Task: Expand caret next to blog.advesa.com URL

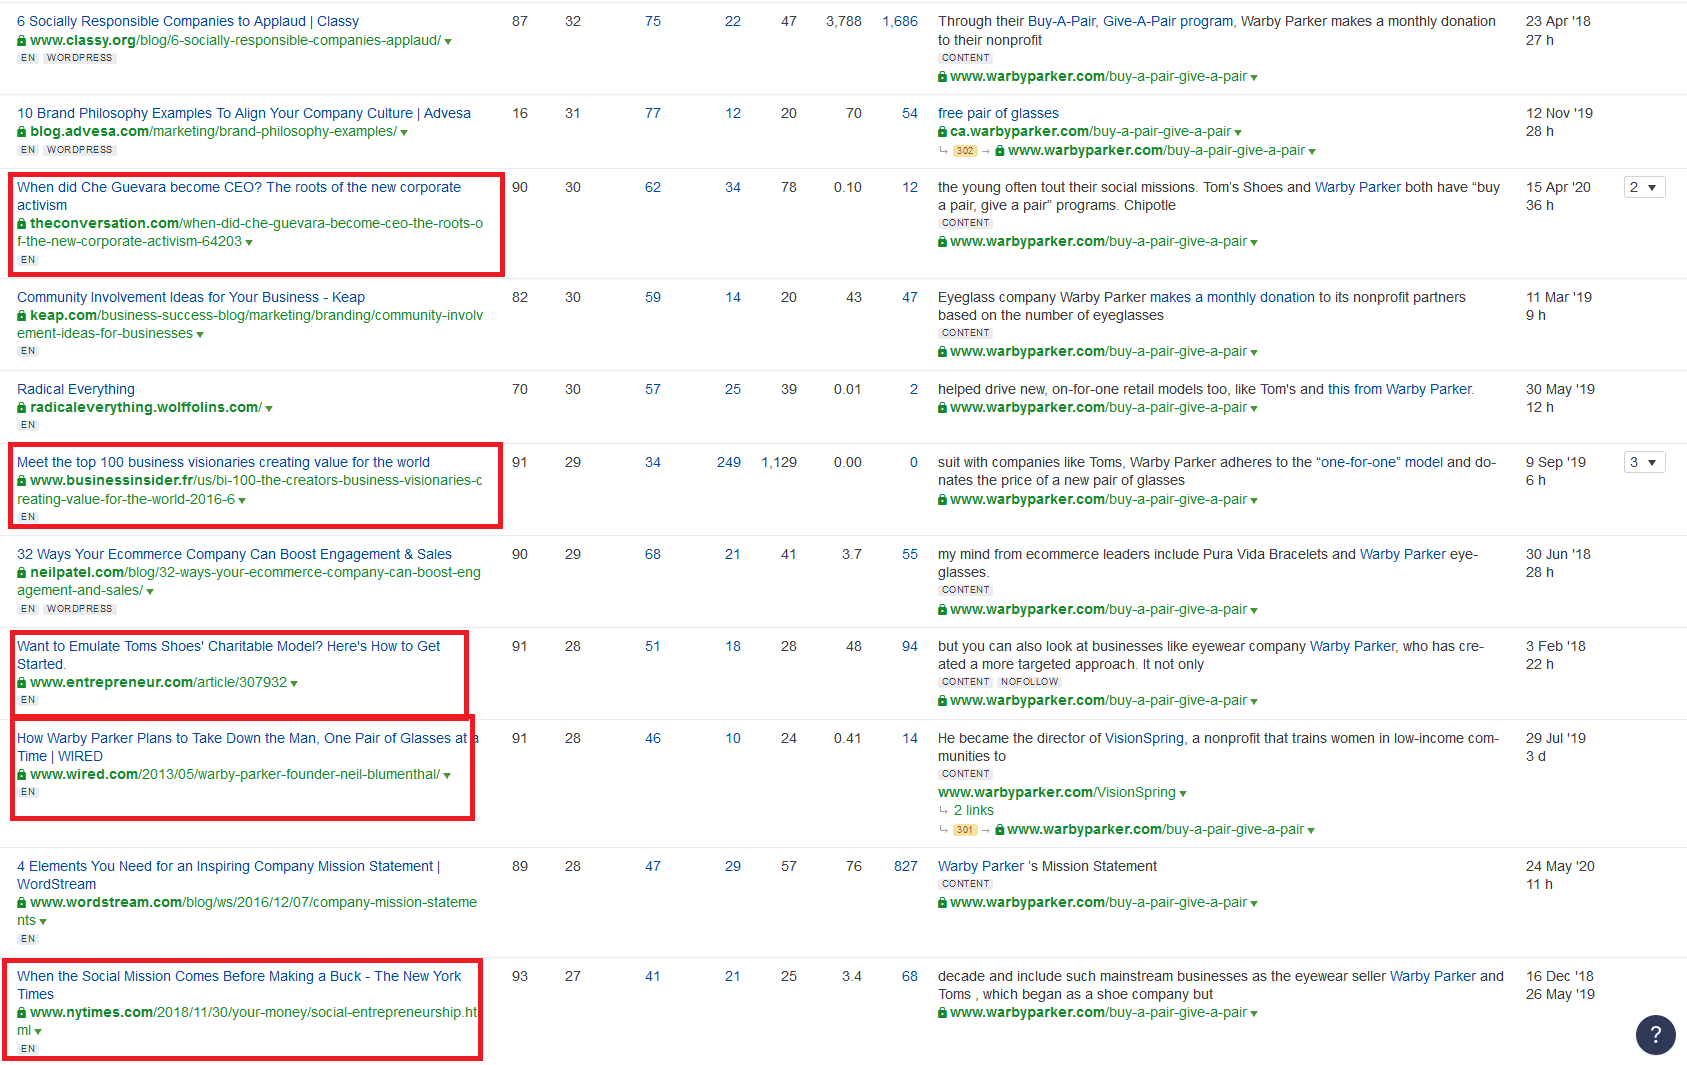Action: [404, 133]
